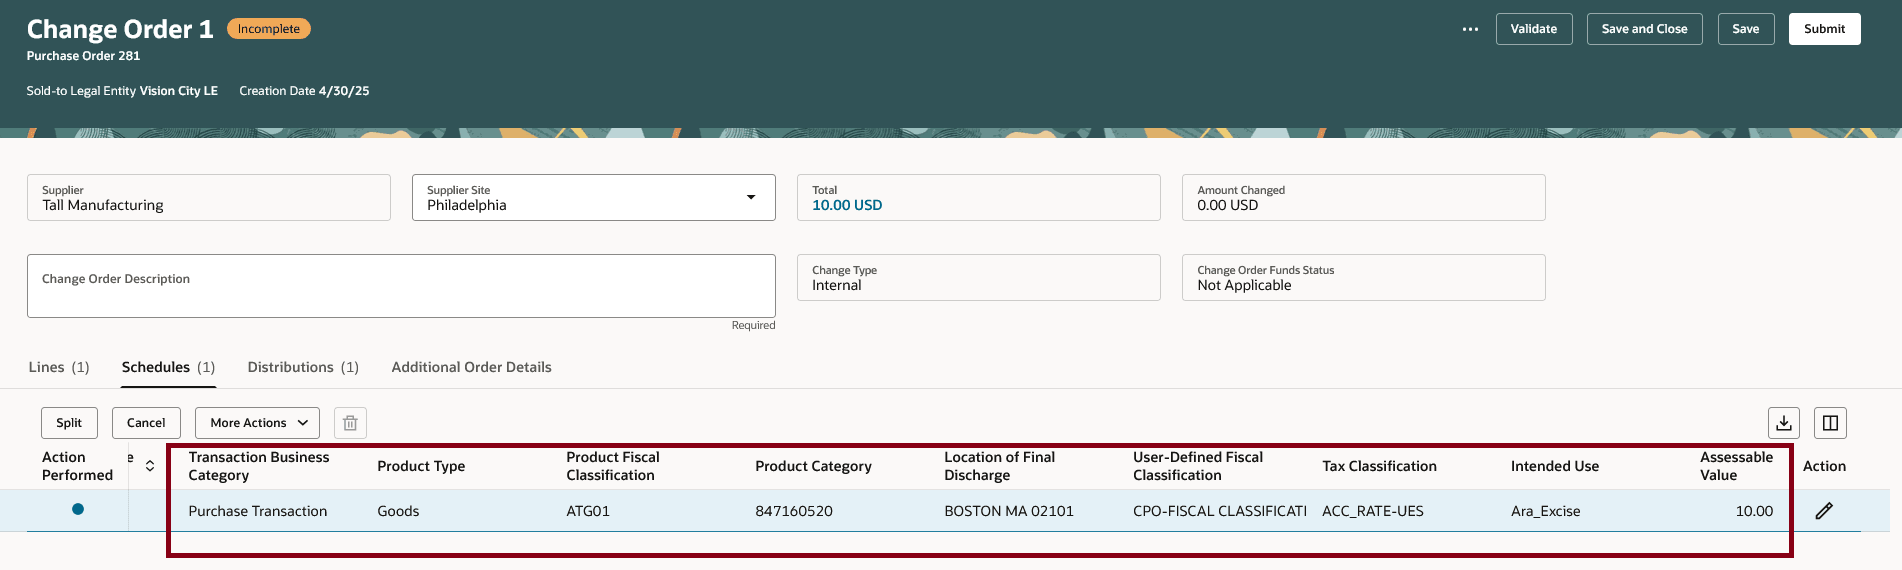Focus the Change Order Description field
The width and height of the screenshot is (1902, 570).
click(x=401, y=286)
